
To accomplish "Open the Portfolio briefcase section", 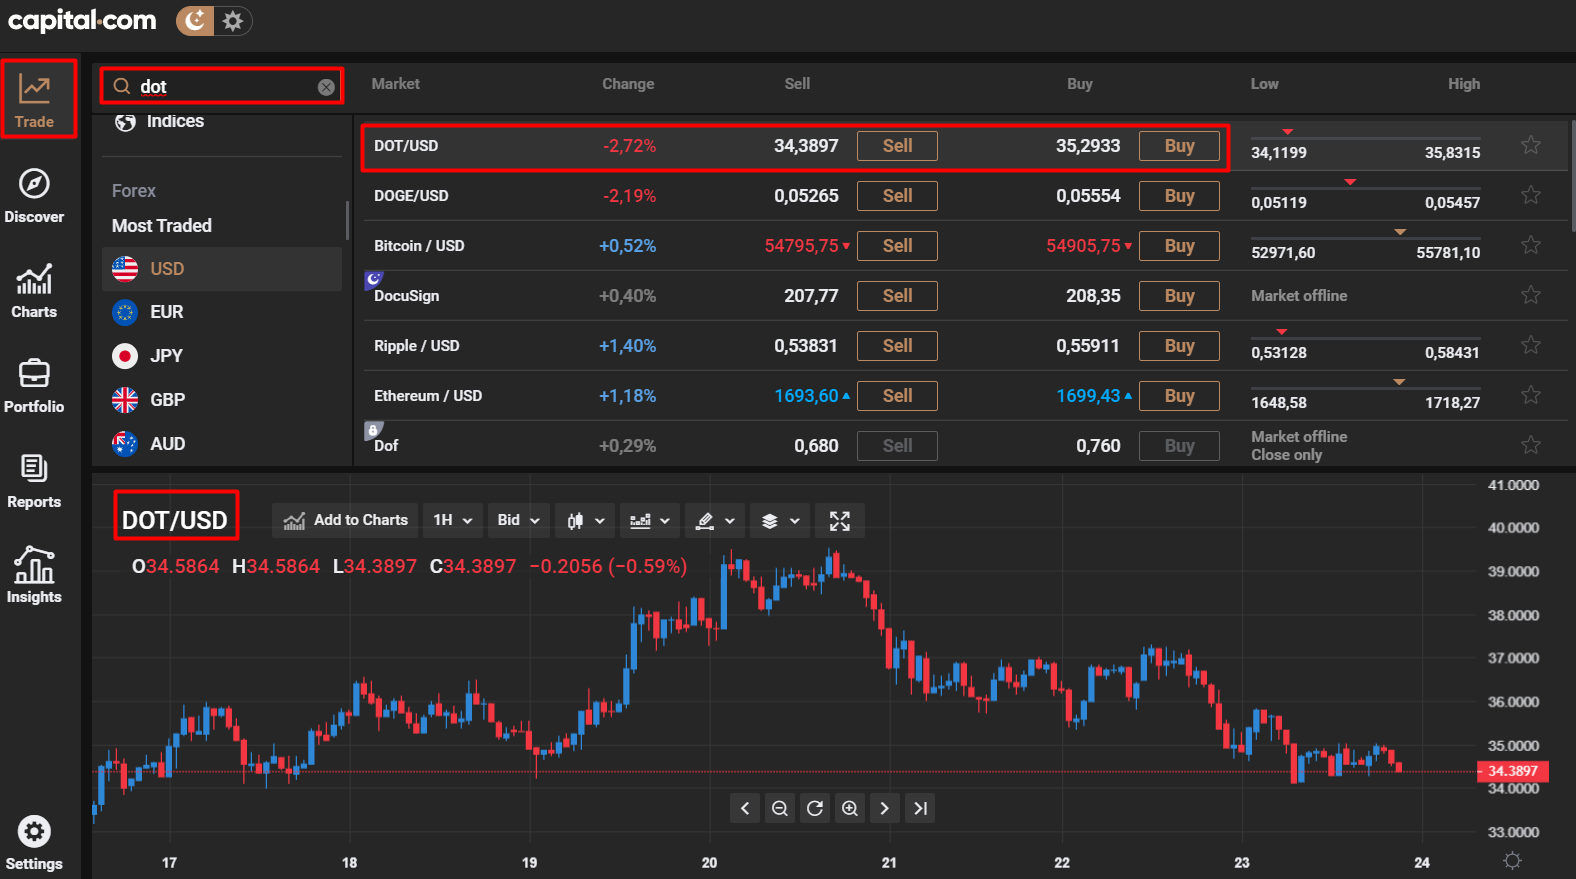I will 34,386.
